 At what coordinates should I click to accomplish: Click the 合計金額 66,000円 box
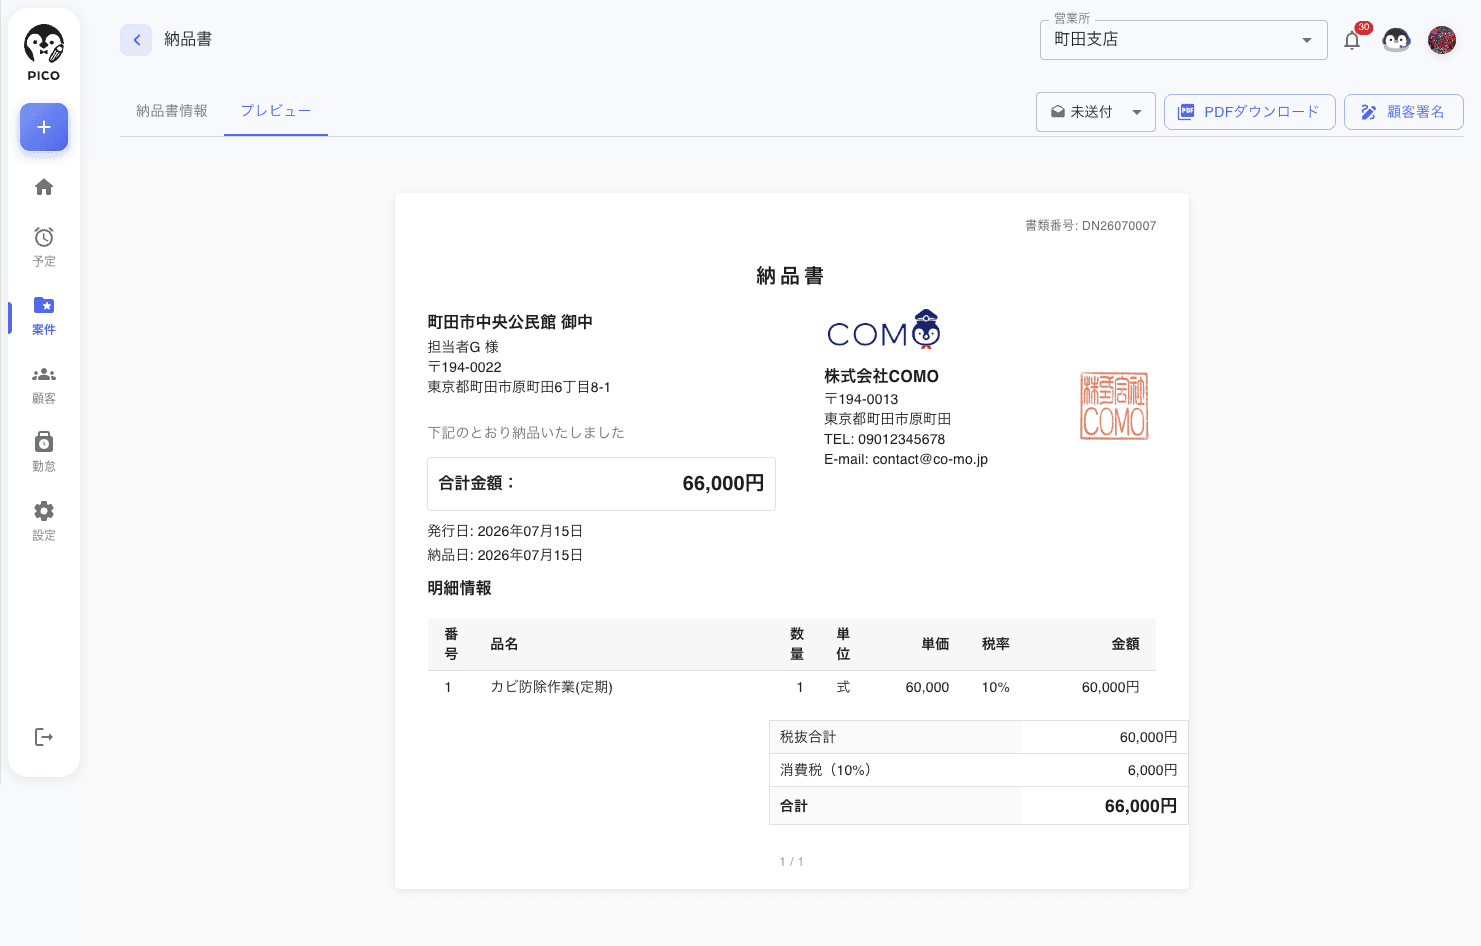[x=601, y=484]
